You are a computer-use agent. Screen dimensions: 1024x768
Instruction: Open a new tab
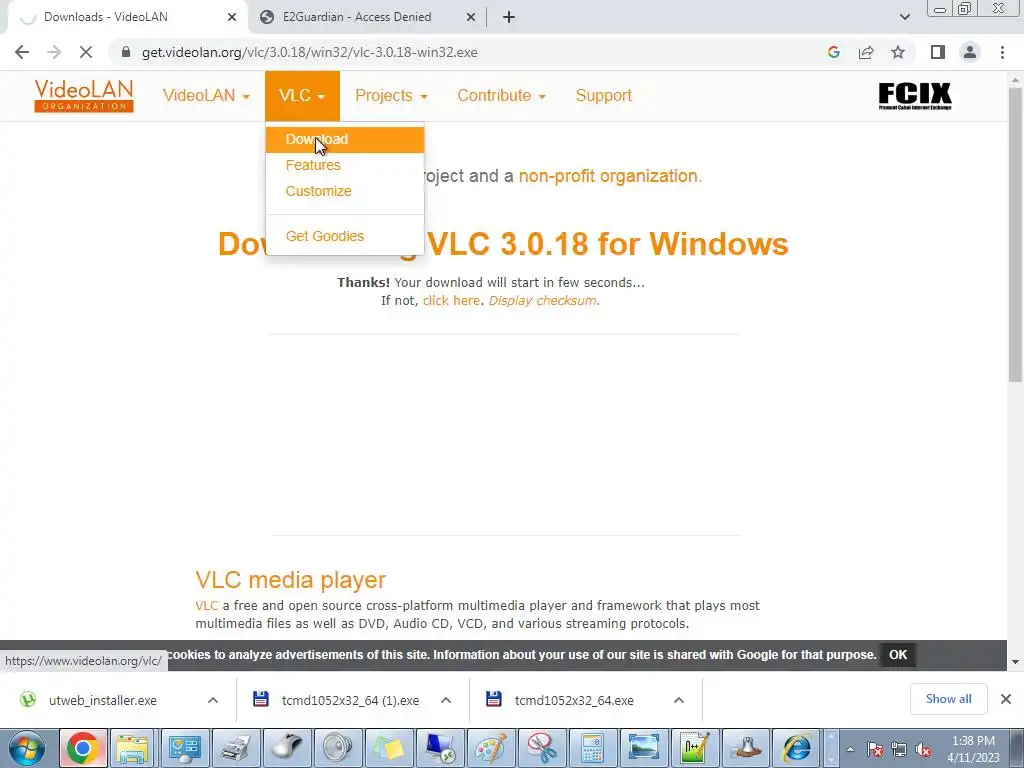click(x=509, y=18)
